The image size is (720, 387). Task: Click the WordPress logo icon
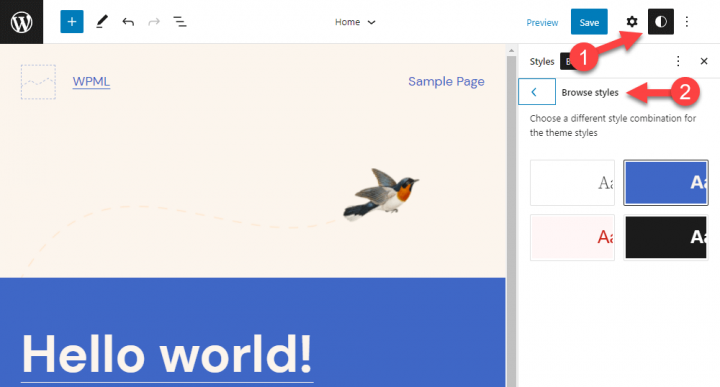22,22
